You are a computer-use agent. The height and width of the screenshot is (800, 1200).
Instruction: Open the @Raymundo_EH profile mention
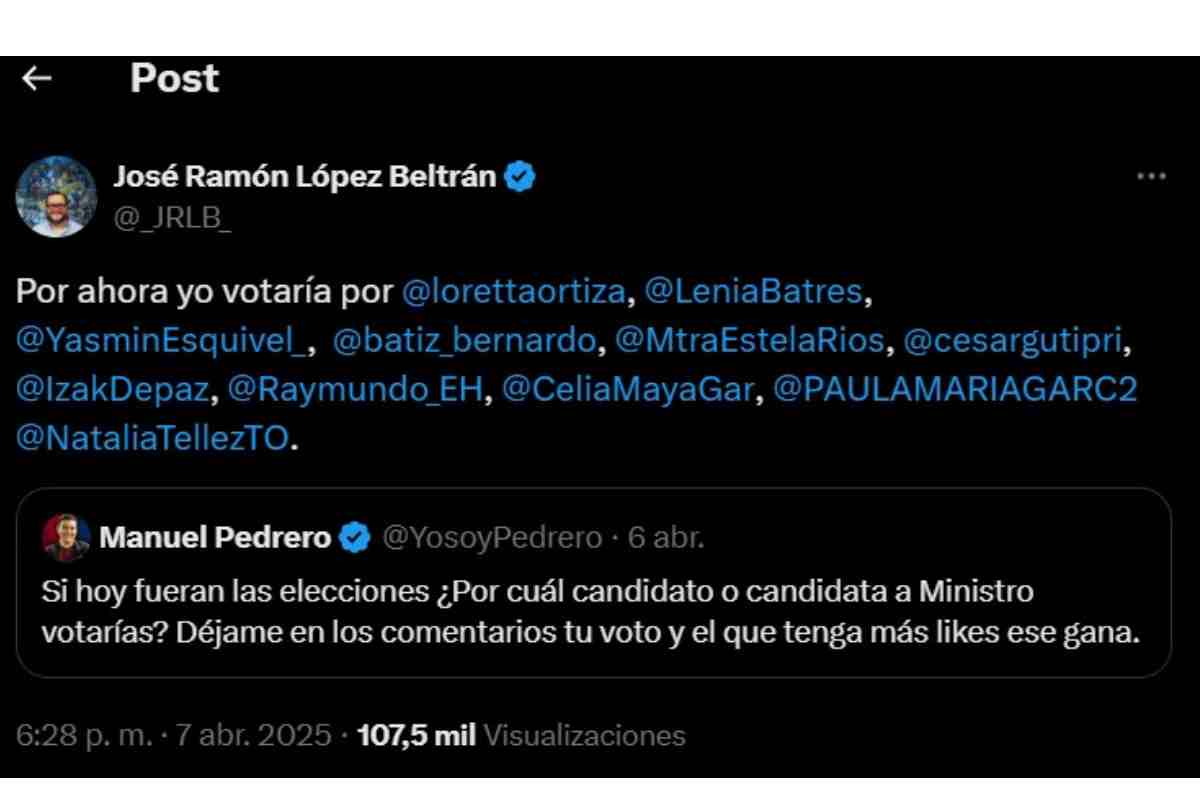(356, 391)
